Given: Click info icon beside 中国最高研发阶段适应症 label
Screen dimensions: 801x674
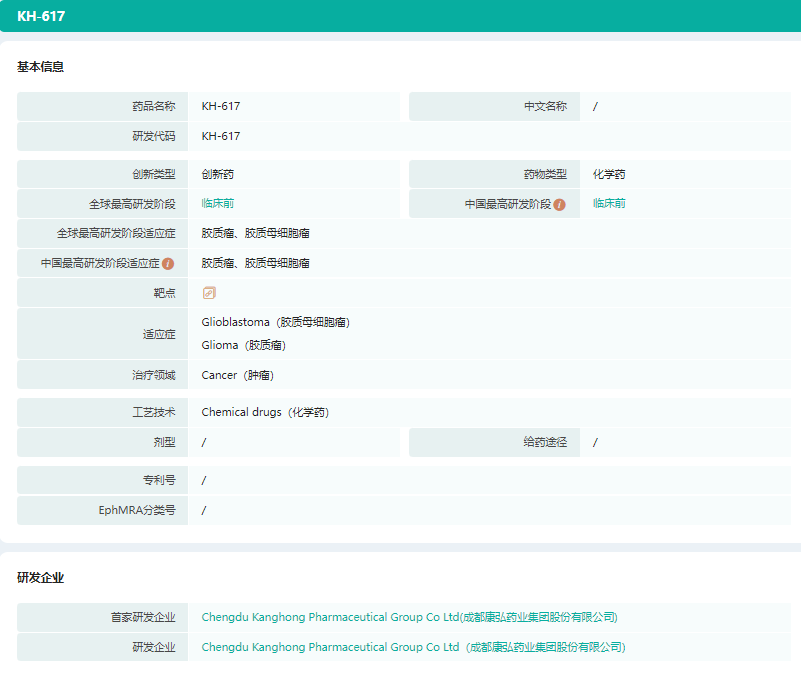Looking at the screenshot, I should pos(168,263).
